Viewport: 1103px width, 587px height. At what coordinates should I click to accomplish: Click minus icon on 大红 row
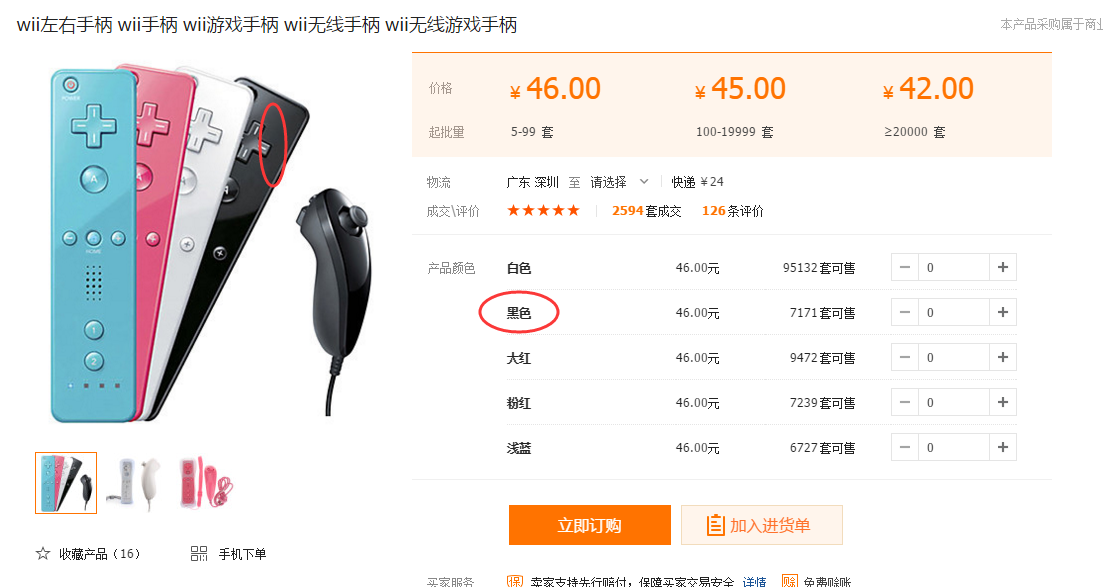905,358
